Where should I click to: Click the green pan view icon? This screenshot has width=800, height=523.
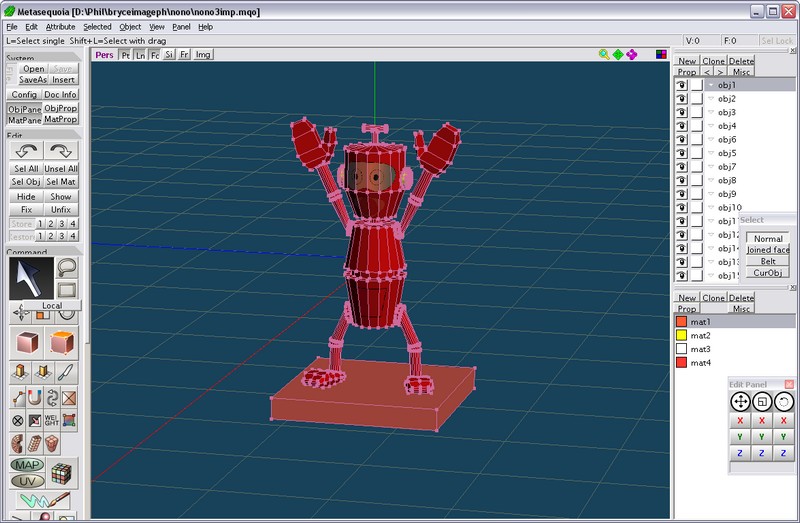(x=618, y=55)
